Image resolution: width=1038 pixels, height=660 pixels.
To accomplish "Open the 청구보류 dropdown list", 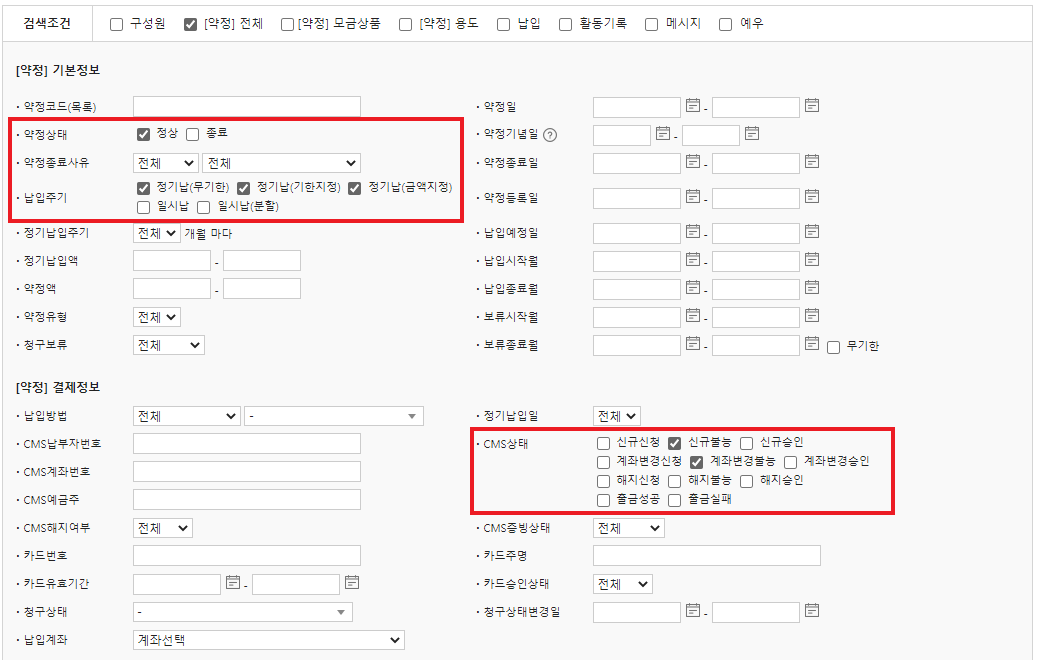I will pos(168,345).
